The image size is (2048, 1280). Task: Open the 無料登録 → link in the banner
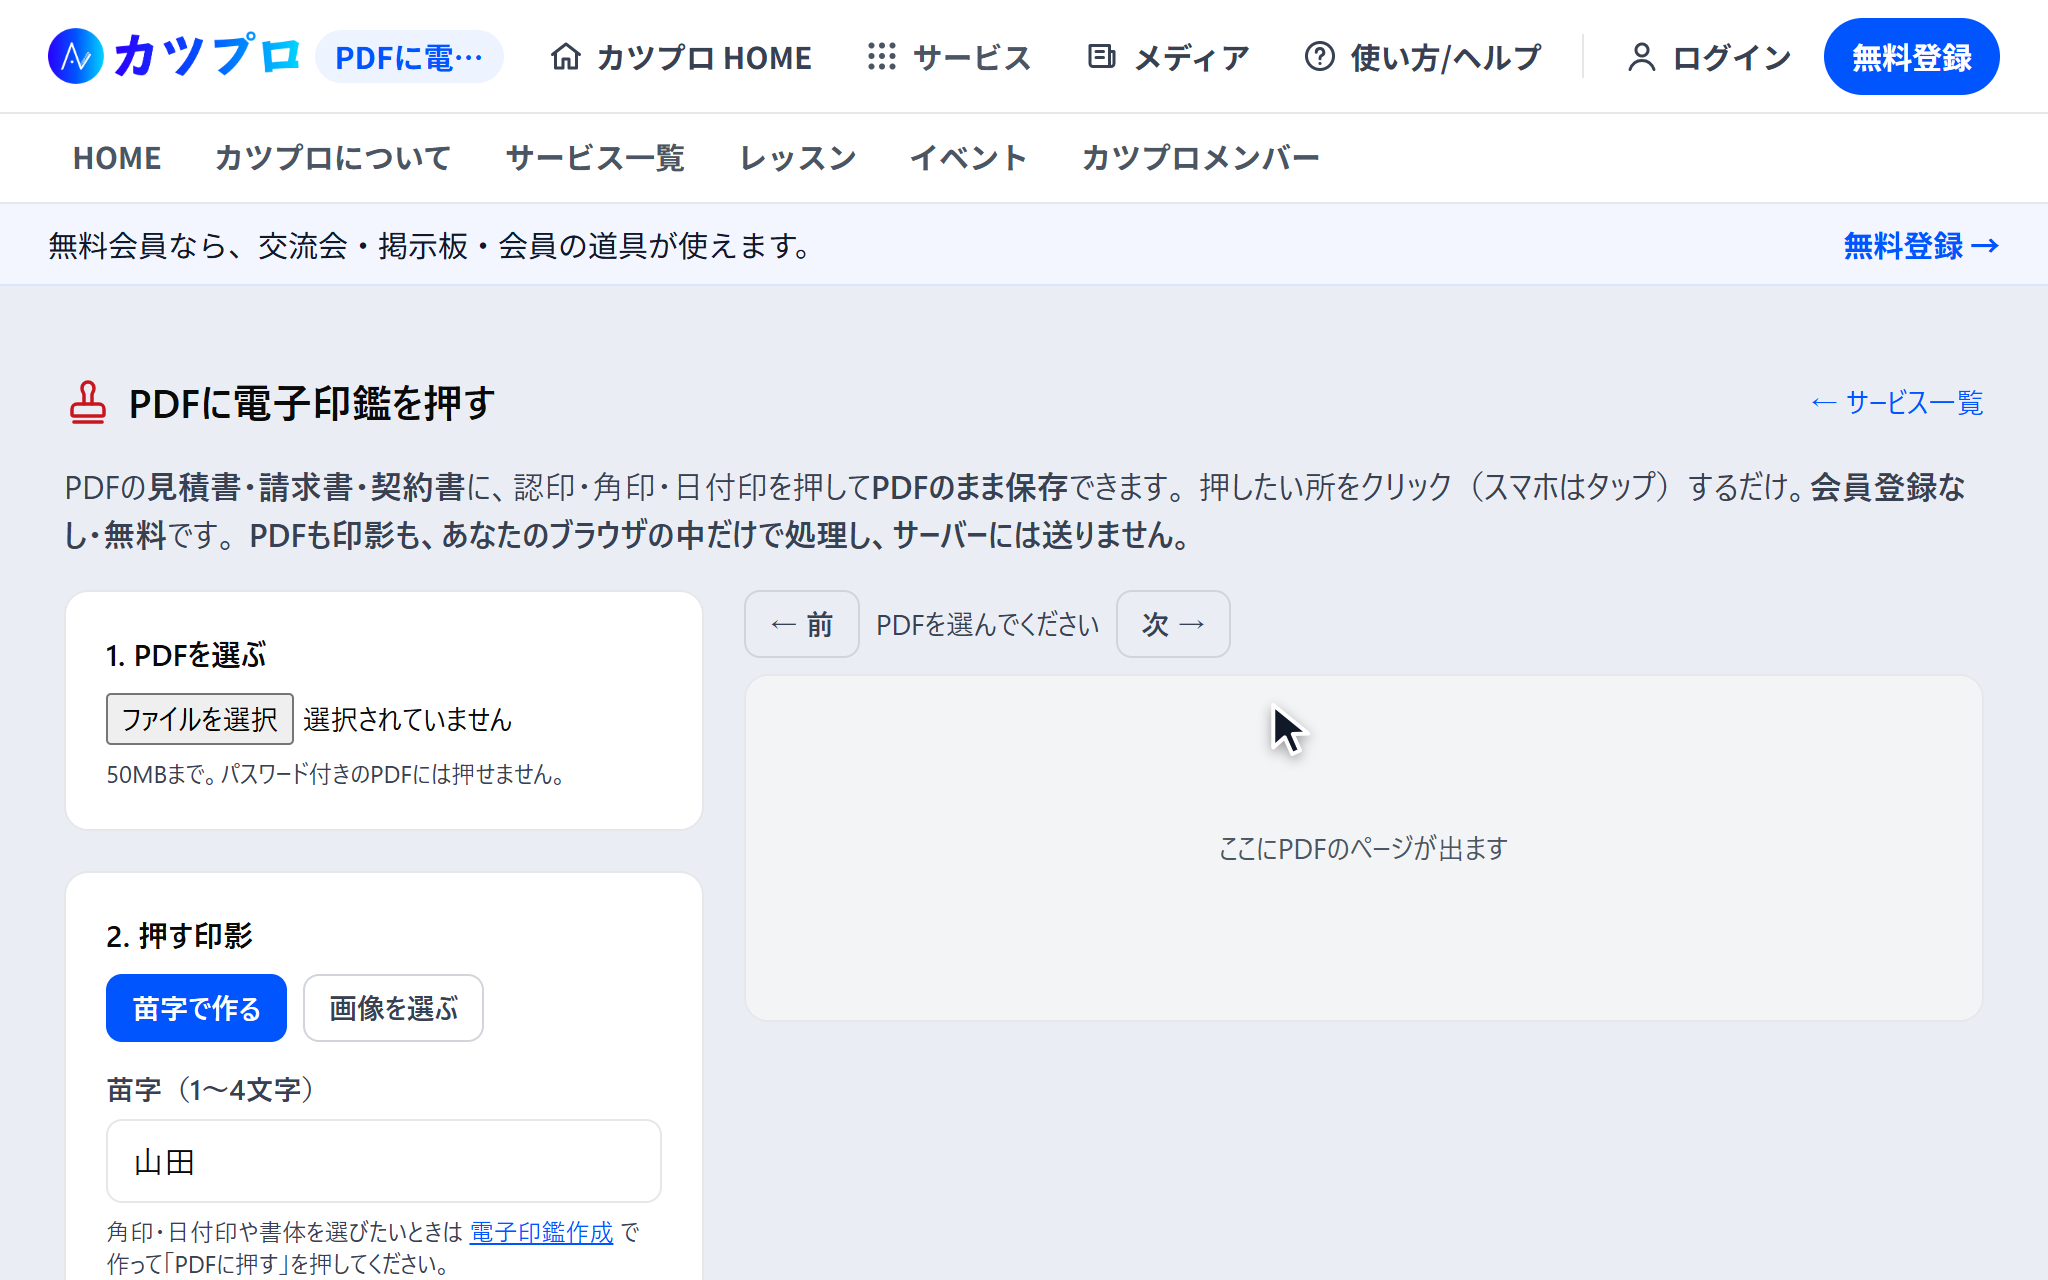[1921, 246]
